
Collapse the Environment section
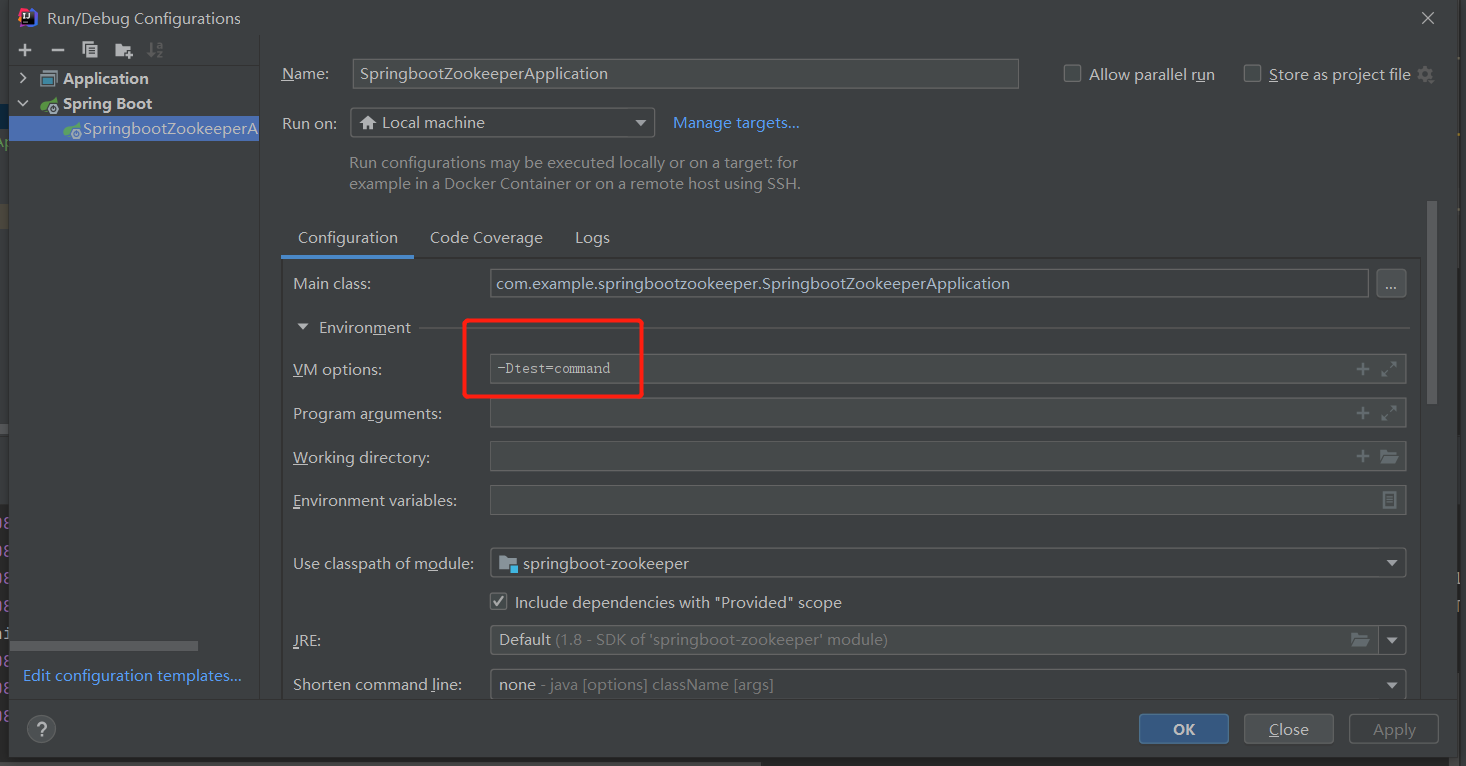click(303, 328)
